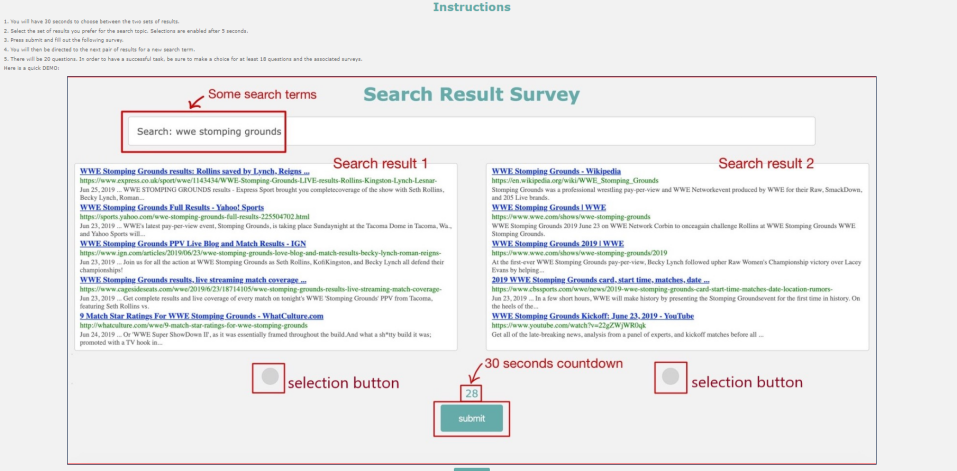Screen dimensions: 957x471
Task: Click the 'Here is a quick DEMO' text
Action: (x=31, y=68)
